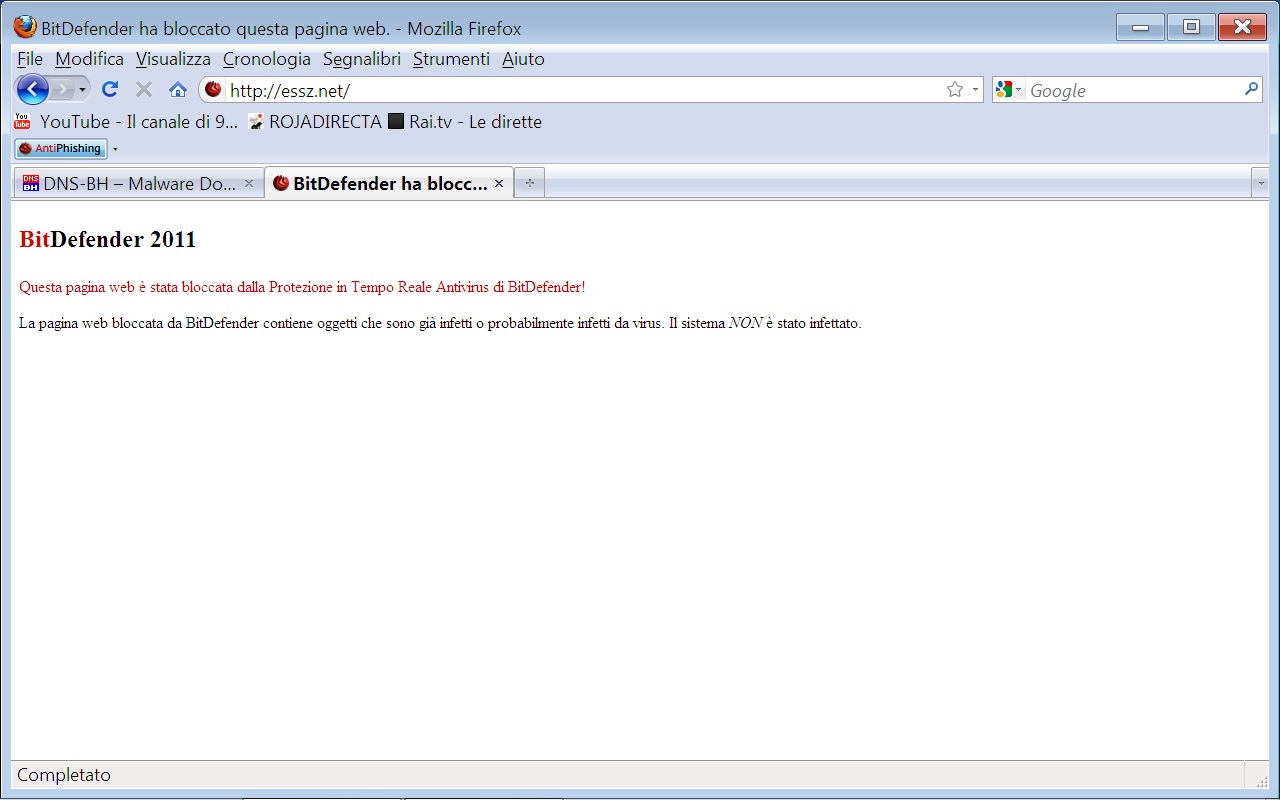The height and width of the screenshot is (800, 1280).
Task: Reload the page with the refresh icon
Action: pos(110,90)
